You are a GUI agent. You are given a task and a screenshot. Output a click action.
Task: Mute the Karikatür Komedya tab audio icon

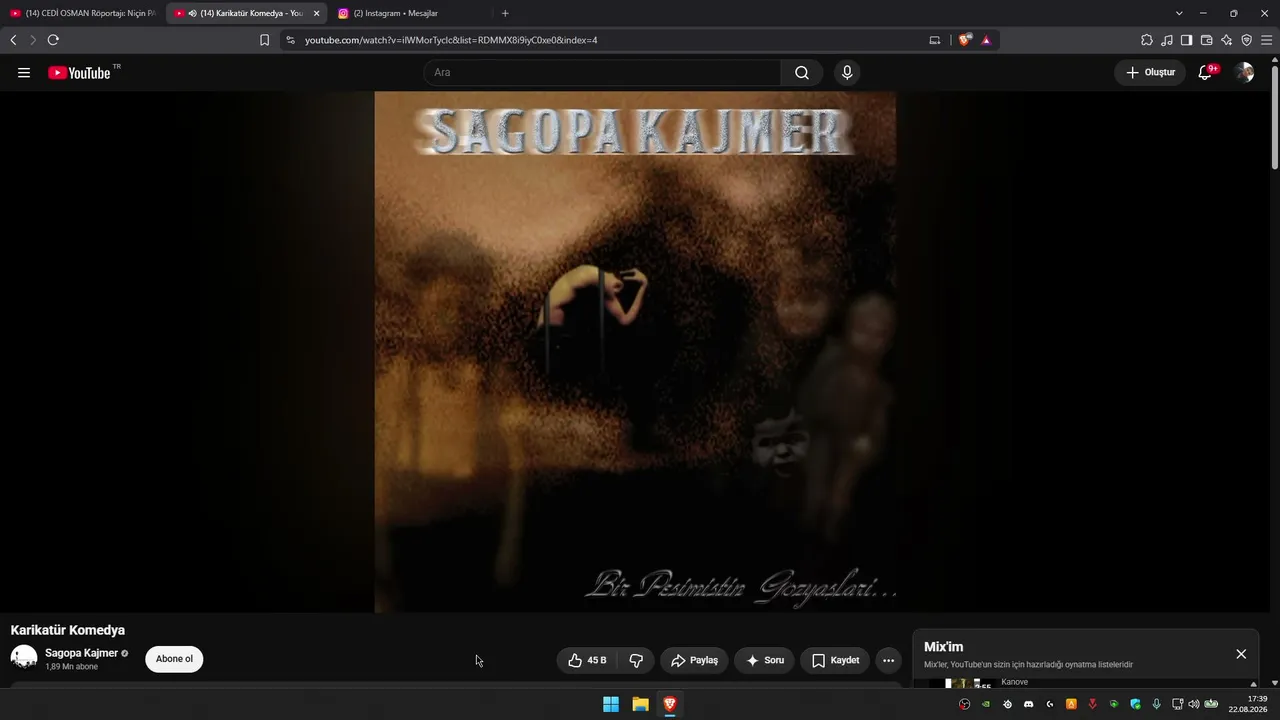tap(192, 13)
